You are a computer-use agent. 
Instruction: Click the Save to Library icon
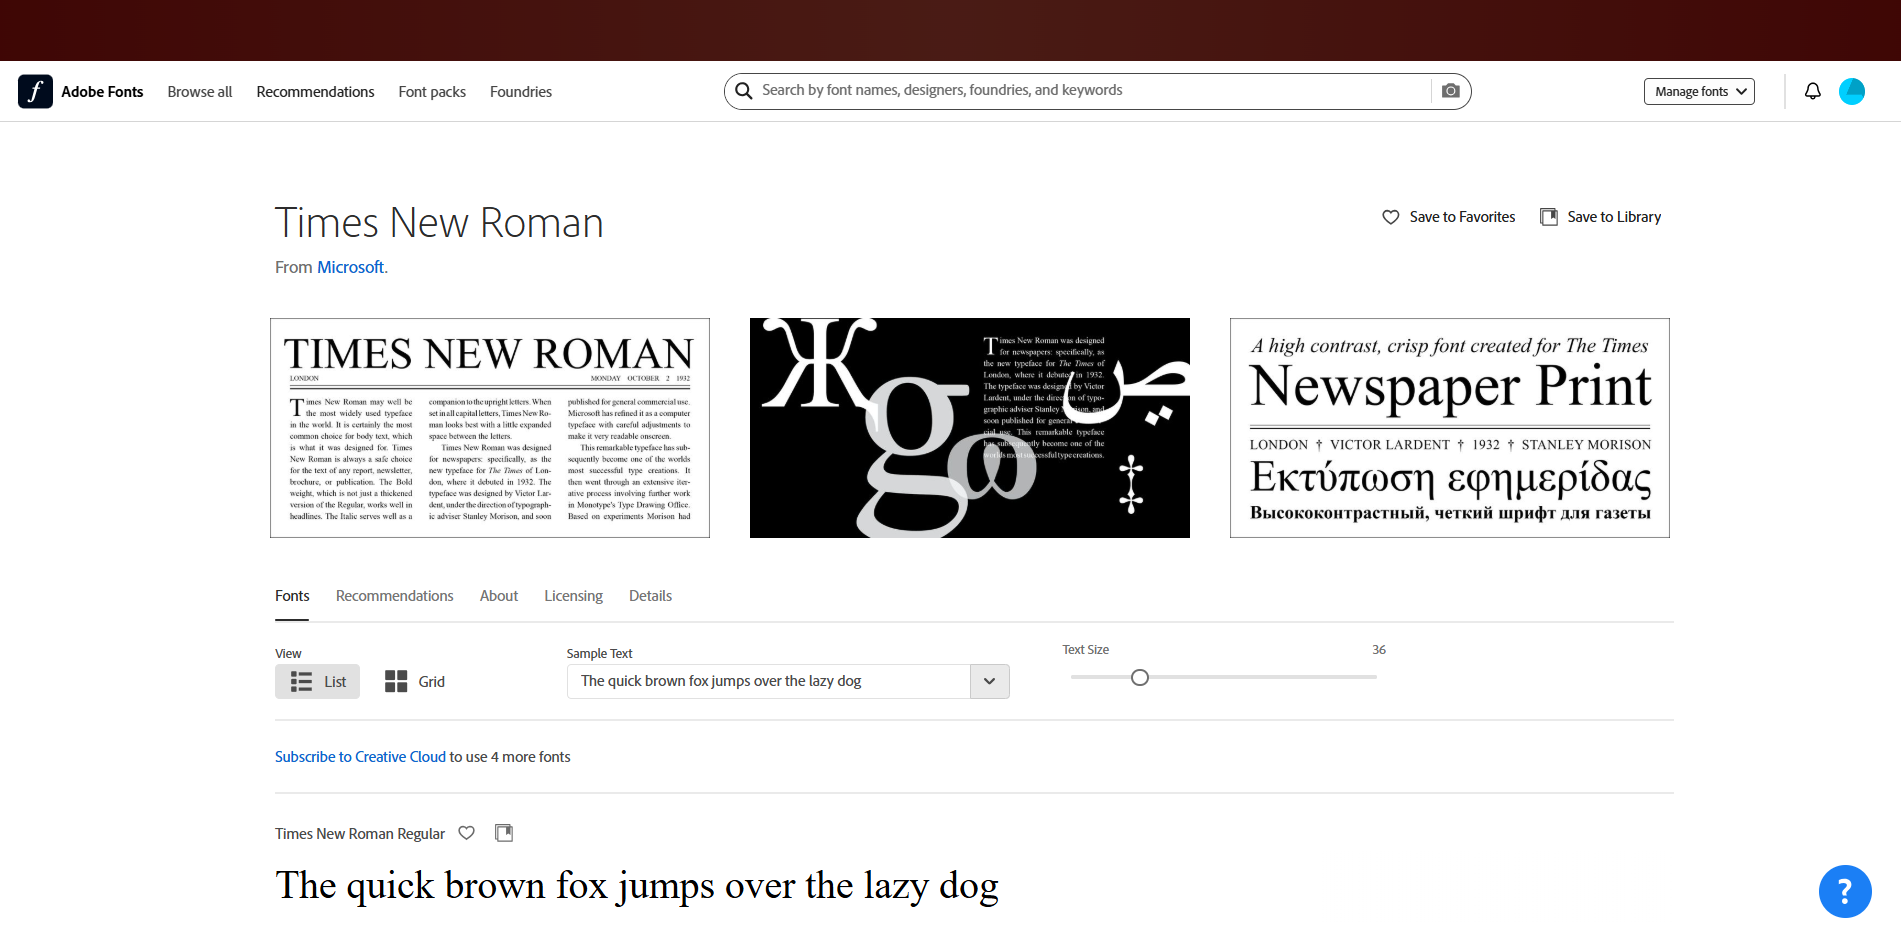[1549, 216]
